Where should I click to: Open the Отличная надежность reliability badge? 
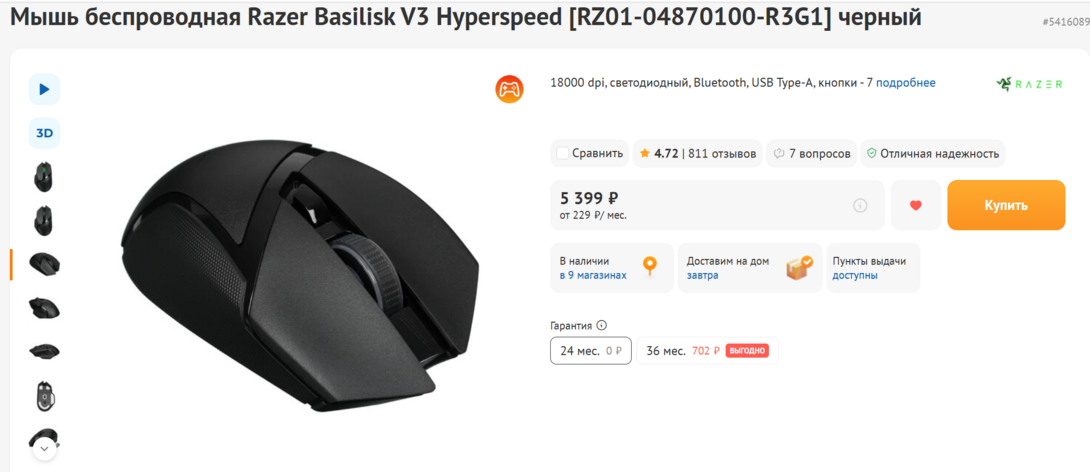click(933, 153)
